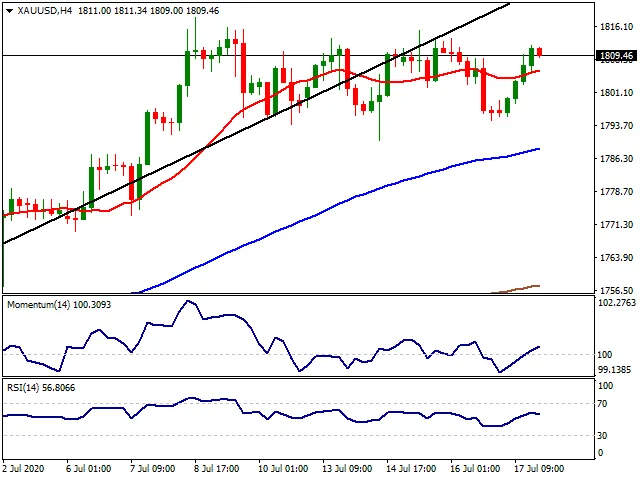Select the RSI 70 level label

coord(602,404)
